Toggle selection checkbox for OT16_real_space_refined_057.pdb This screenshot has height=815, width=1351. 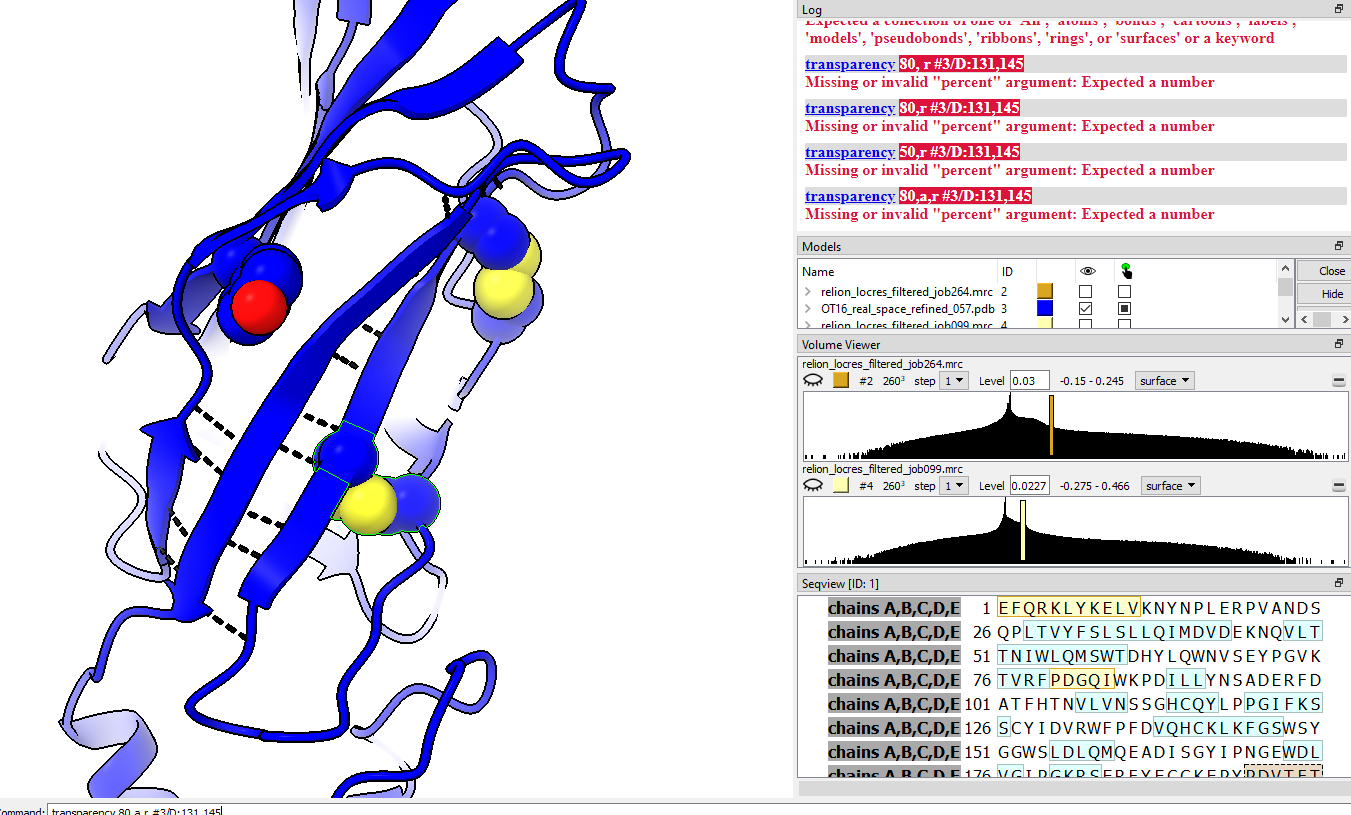pos(1125,309)
